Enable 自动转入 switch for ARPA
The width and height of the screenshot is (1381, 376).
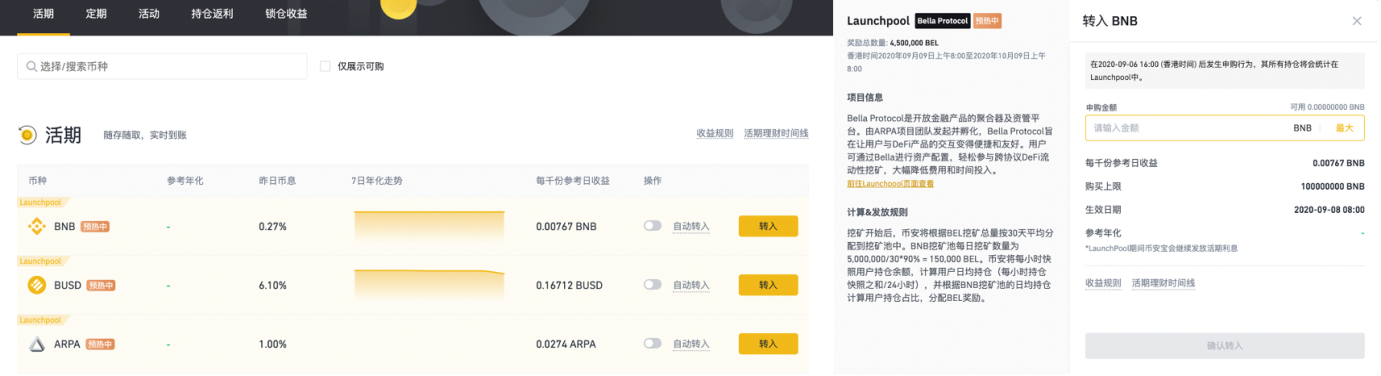click(x=653, y=344)
